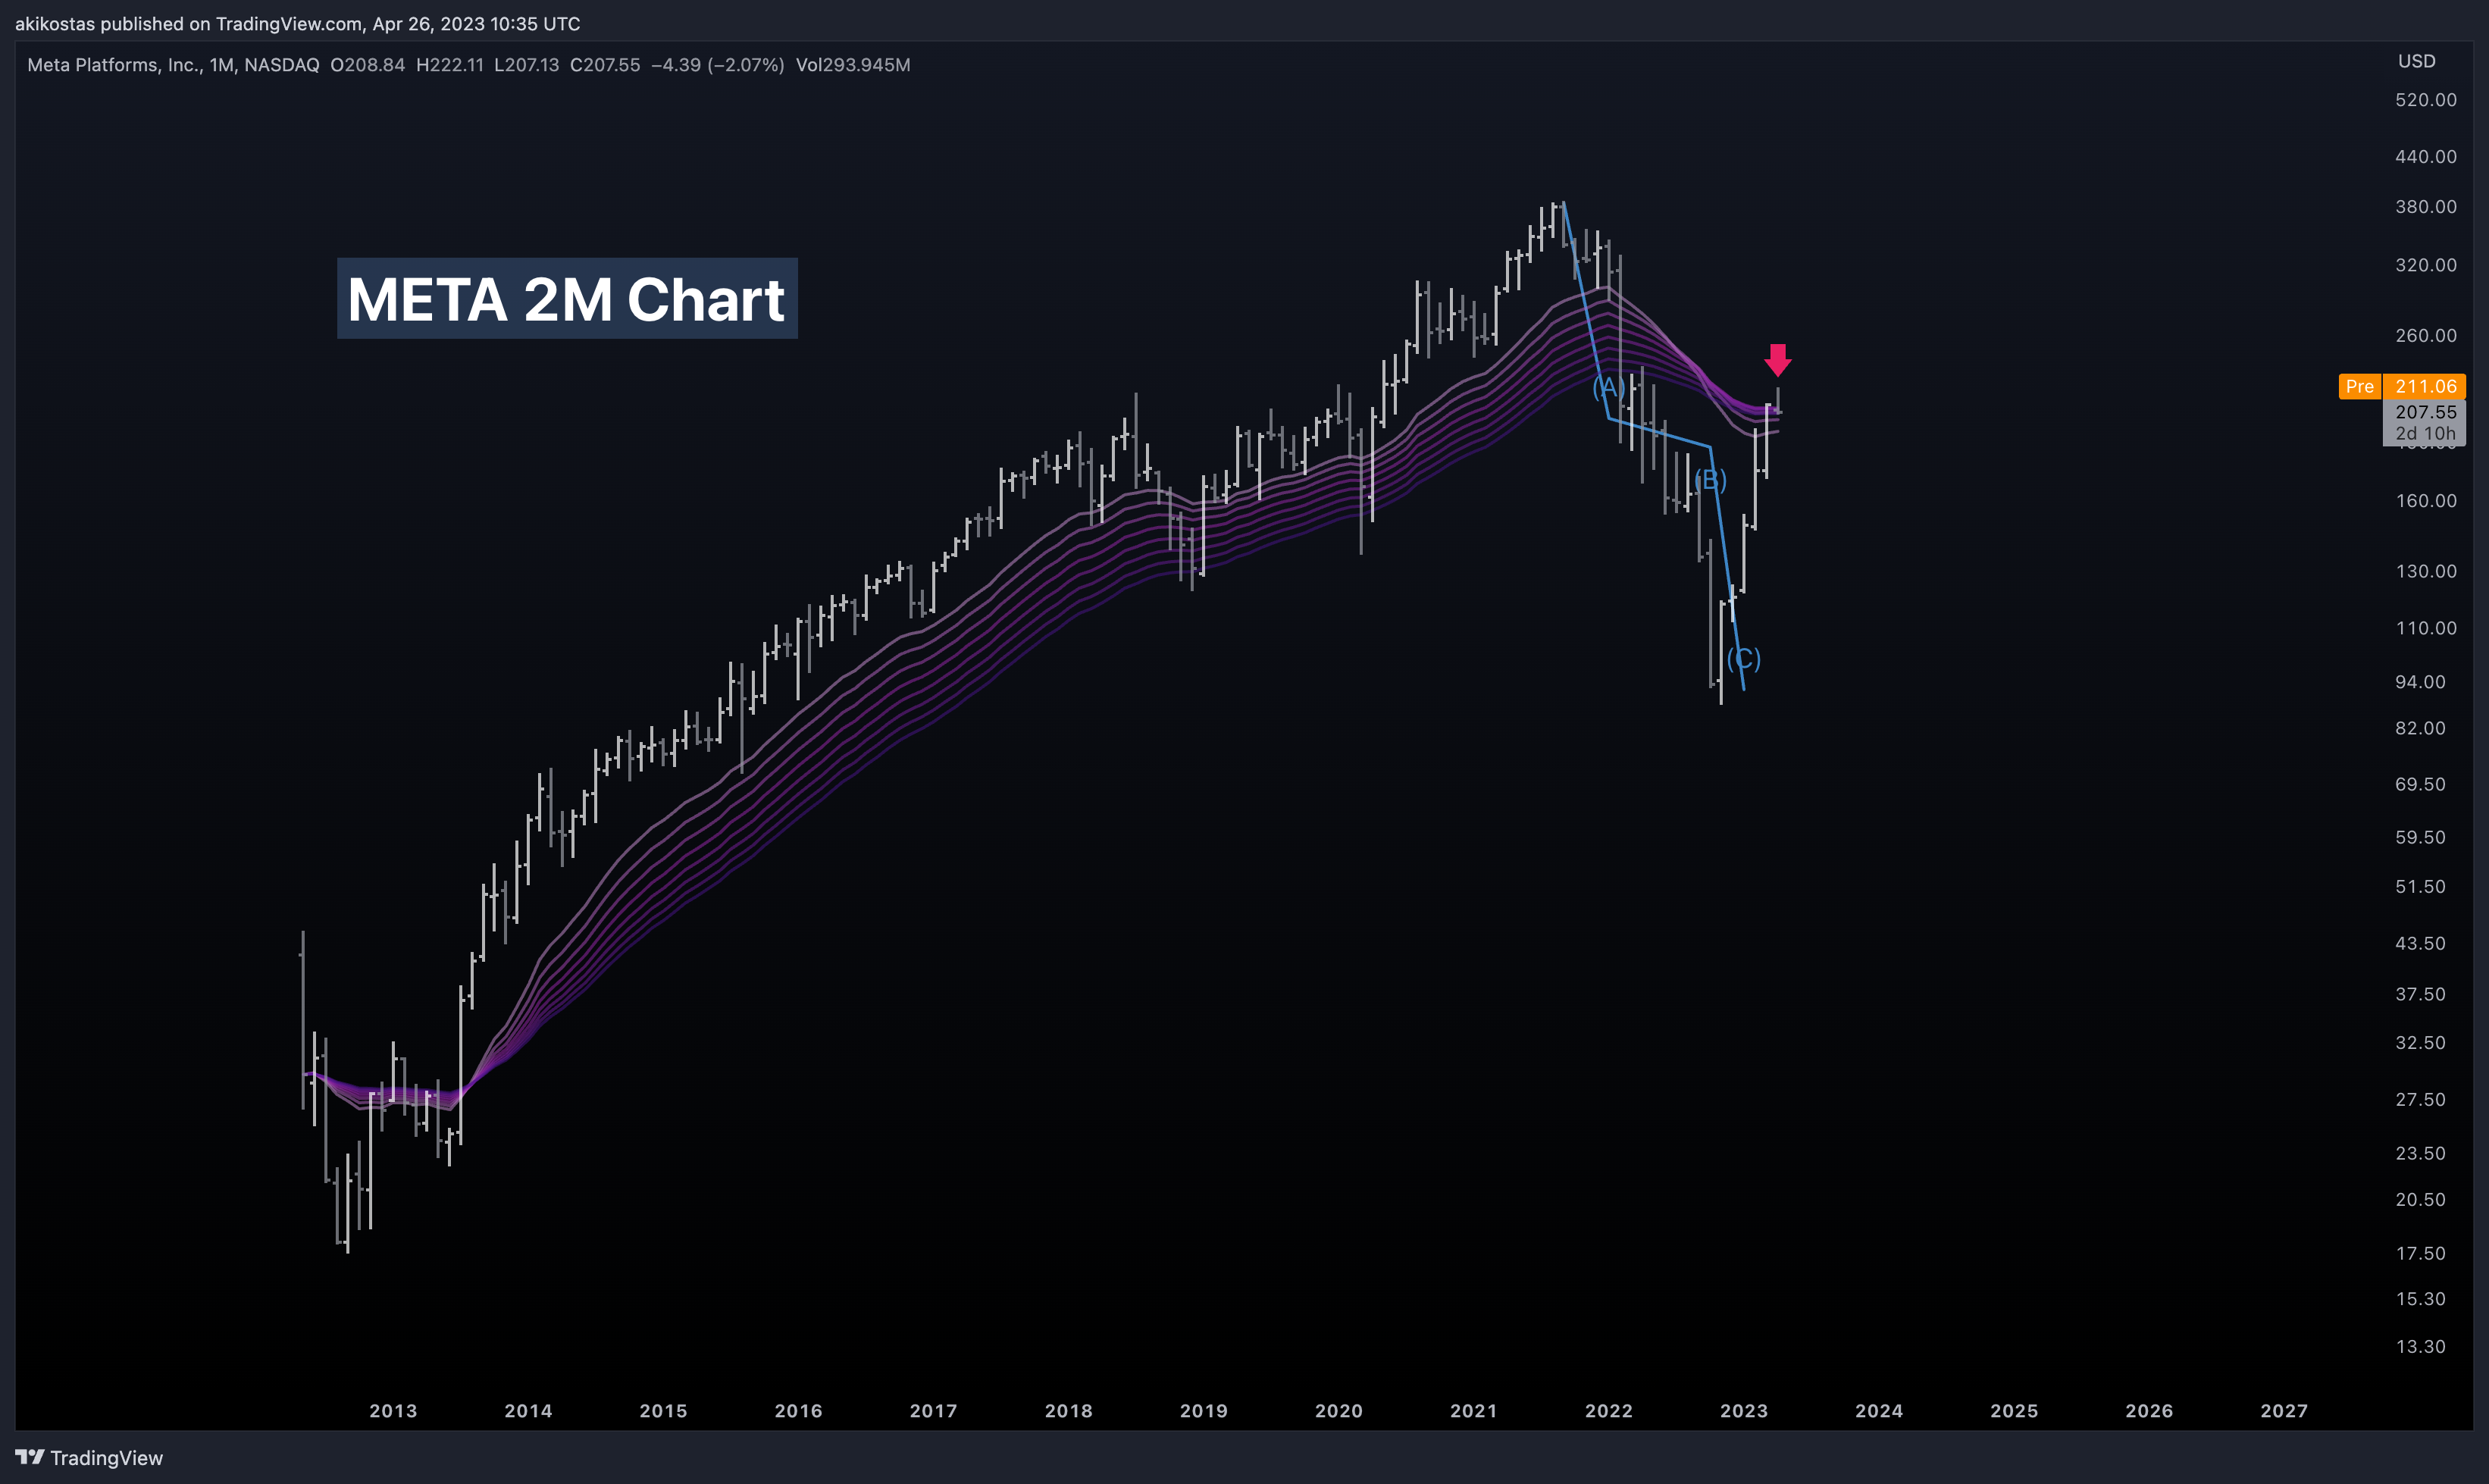
Task: Click the 2023 time axis label
Action: click(1744, 1410)
